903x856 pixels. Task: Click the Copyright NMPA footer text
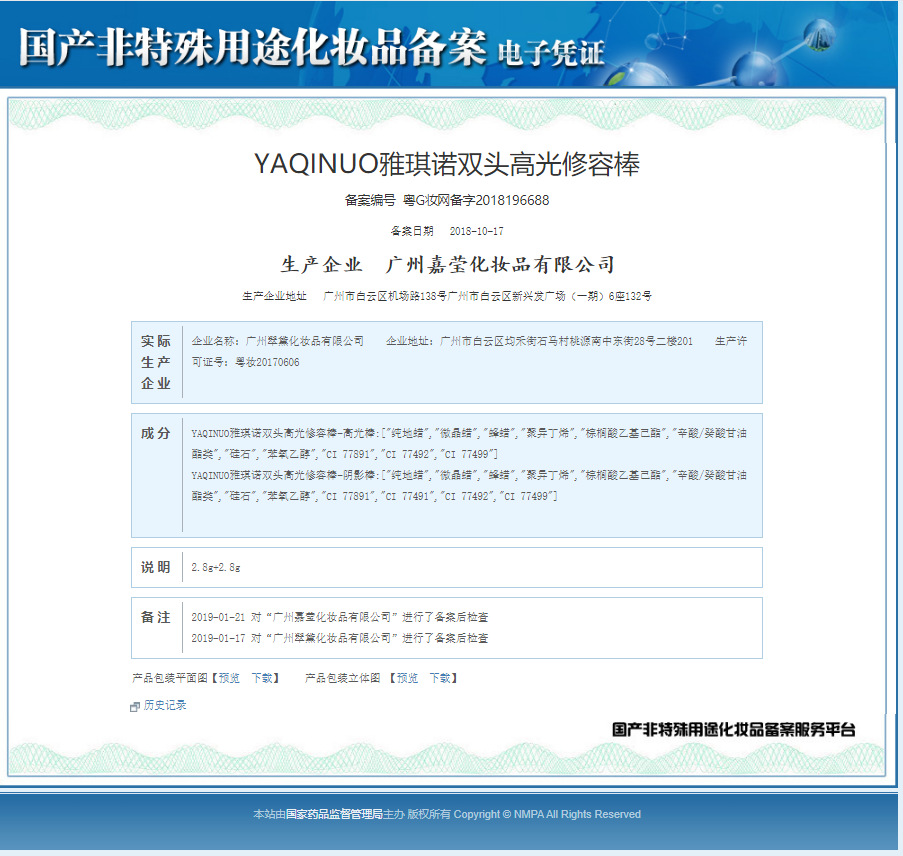tap(547, 814)
